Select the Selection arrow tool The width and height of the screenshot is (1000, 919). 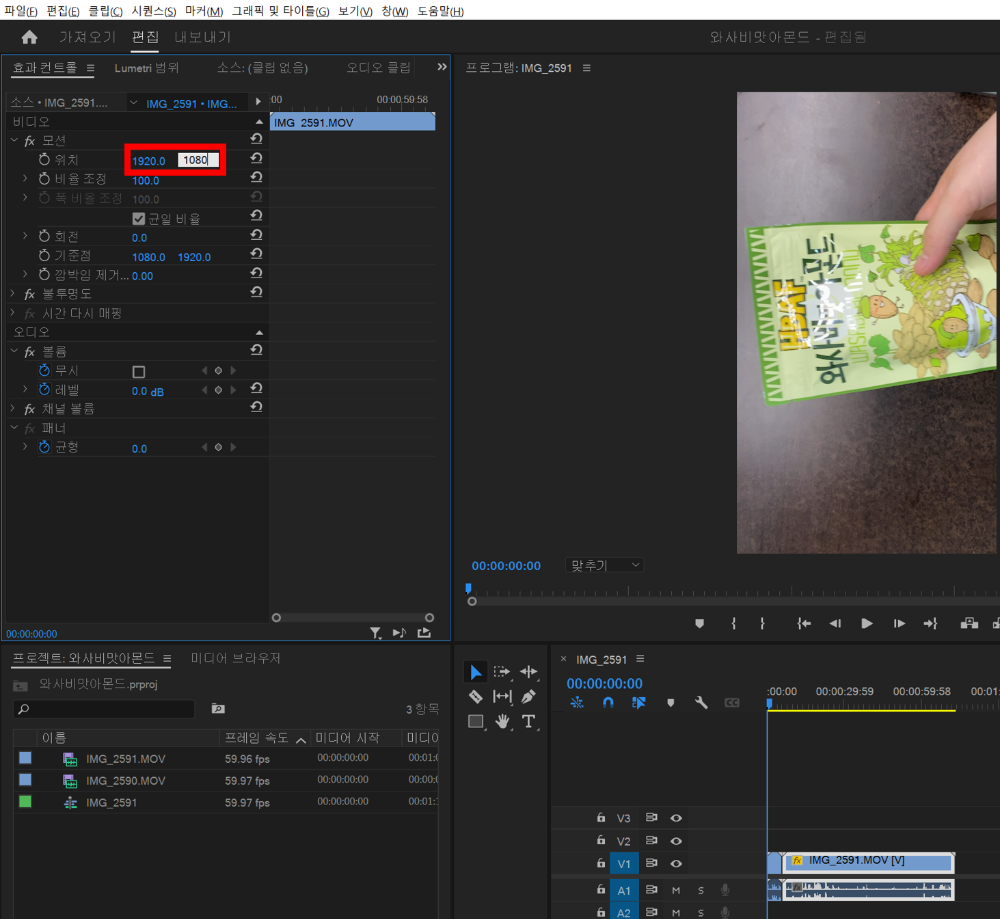coord(476,672)
